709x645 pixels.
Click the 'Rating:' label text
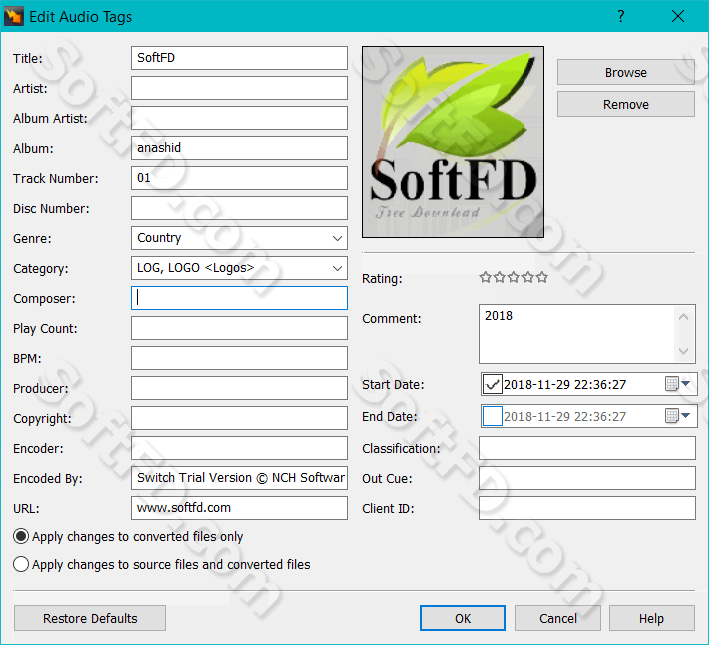point(382,279)
